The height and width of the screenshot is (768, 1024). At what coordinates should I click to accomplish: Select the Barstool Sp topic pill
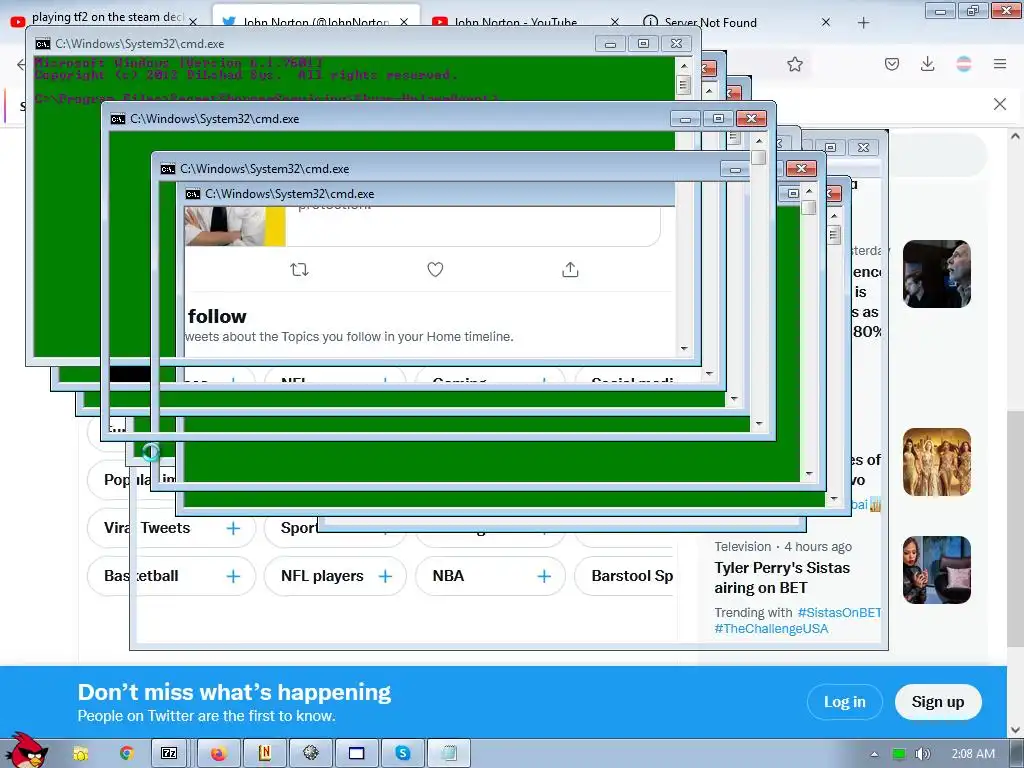coord(624,576)
